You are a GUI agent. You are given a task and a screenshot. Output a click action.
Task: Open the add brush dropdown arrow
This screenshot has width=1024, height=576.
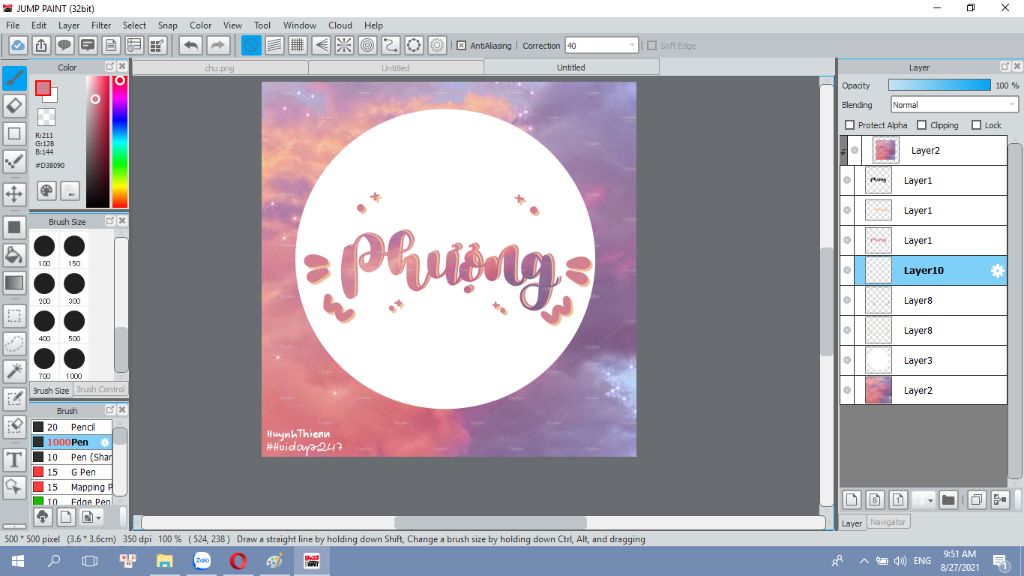click(98, 518)
